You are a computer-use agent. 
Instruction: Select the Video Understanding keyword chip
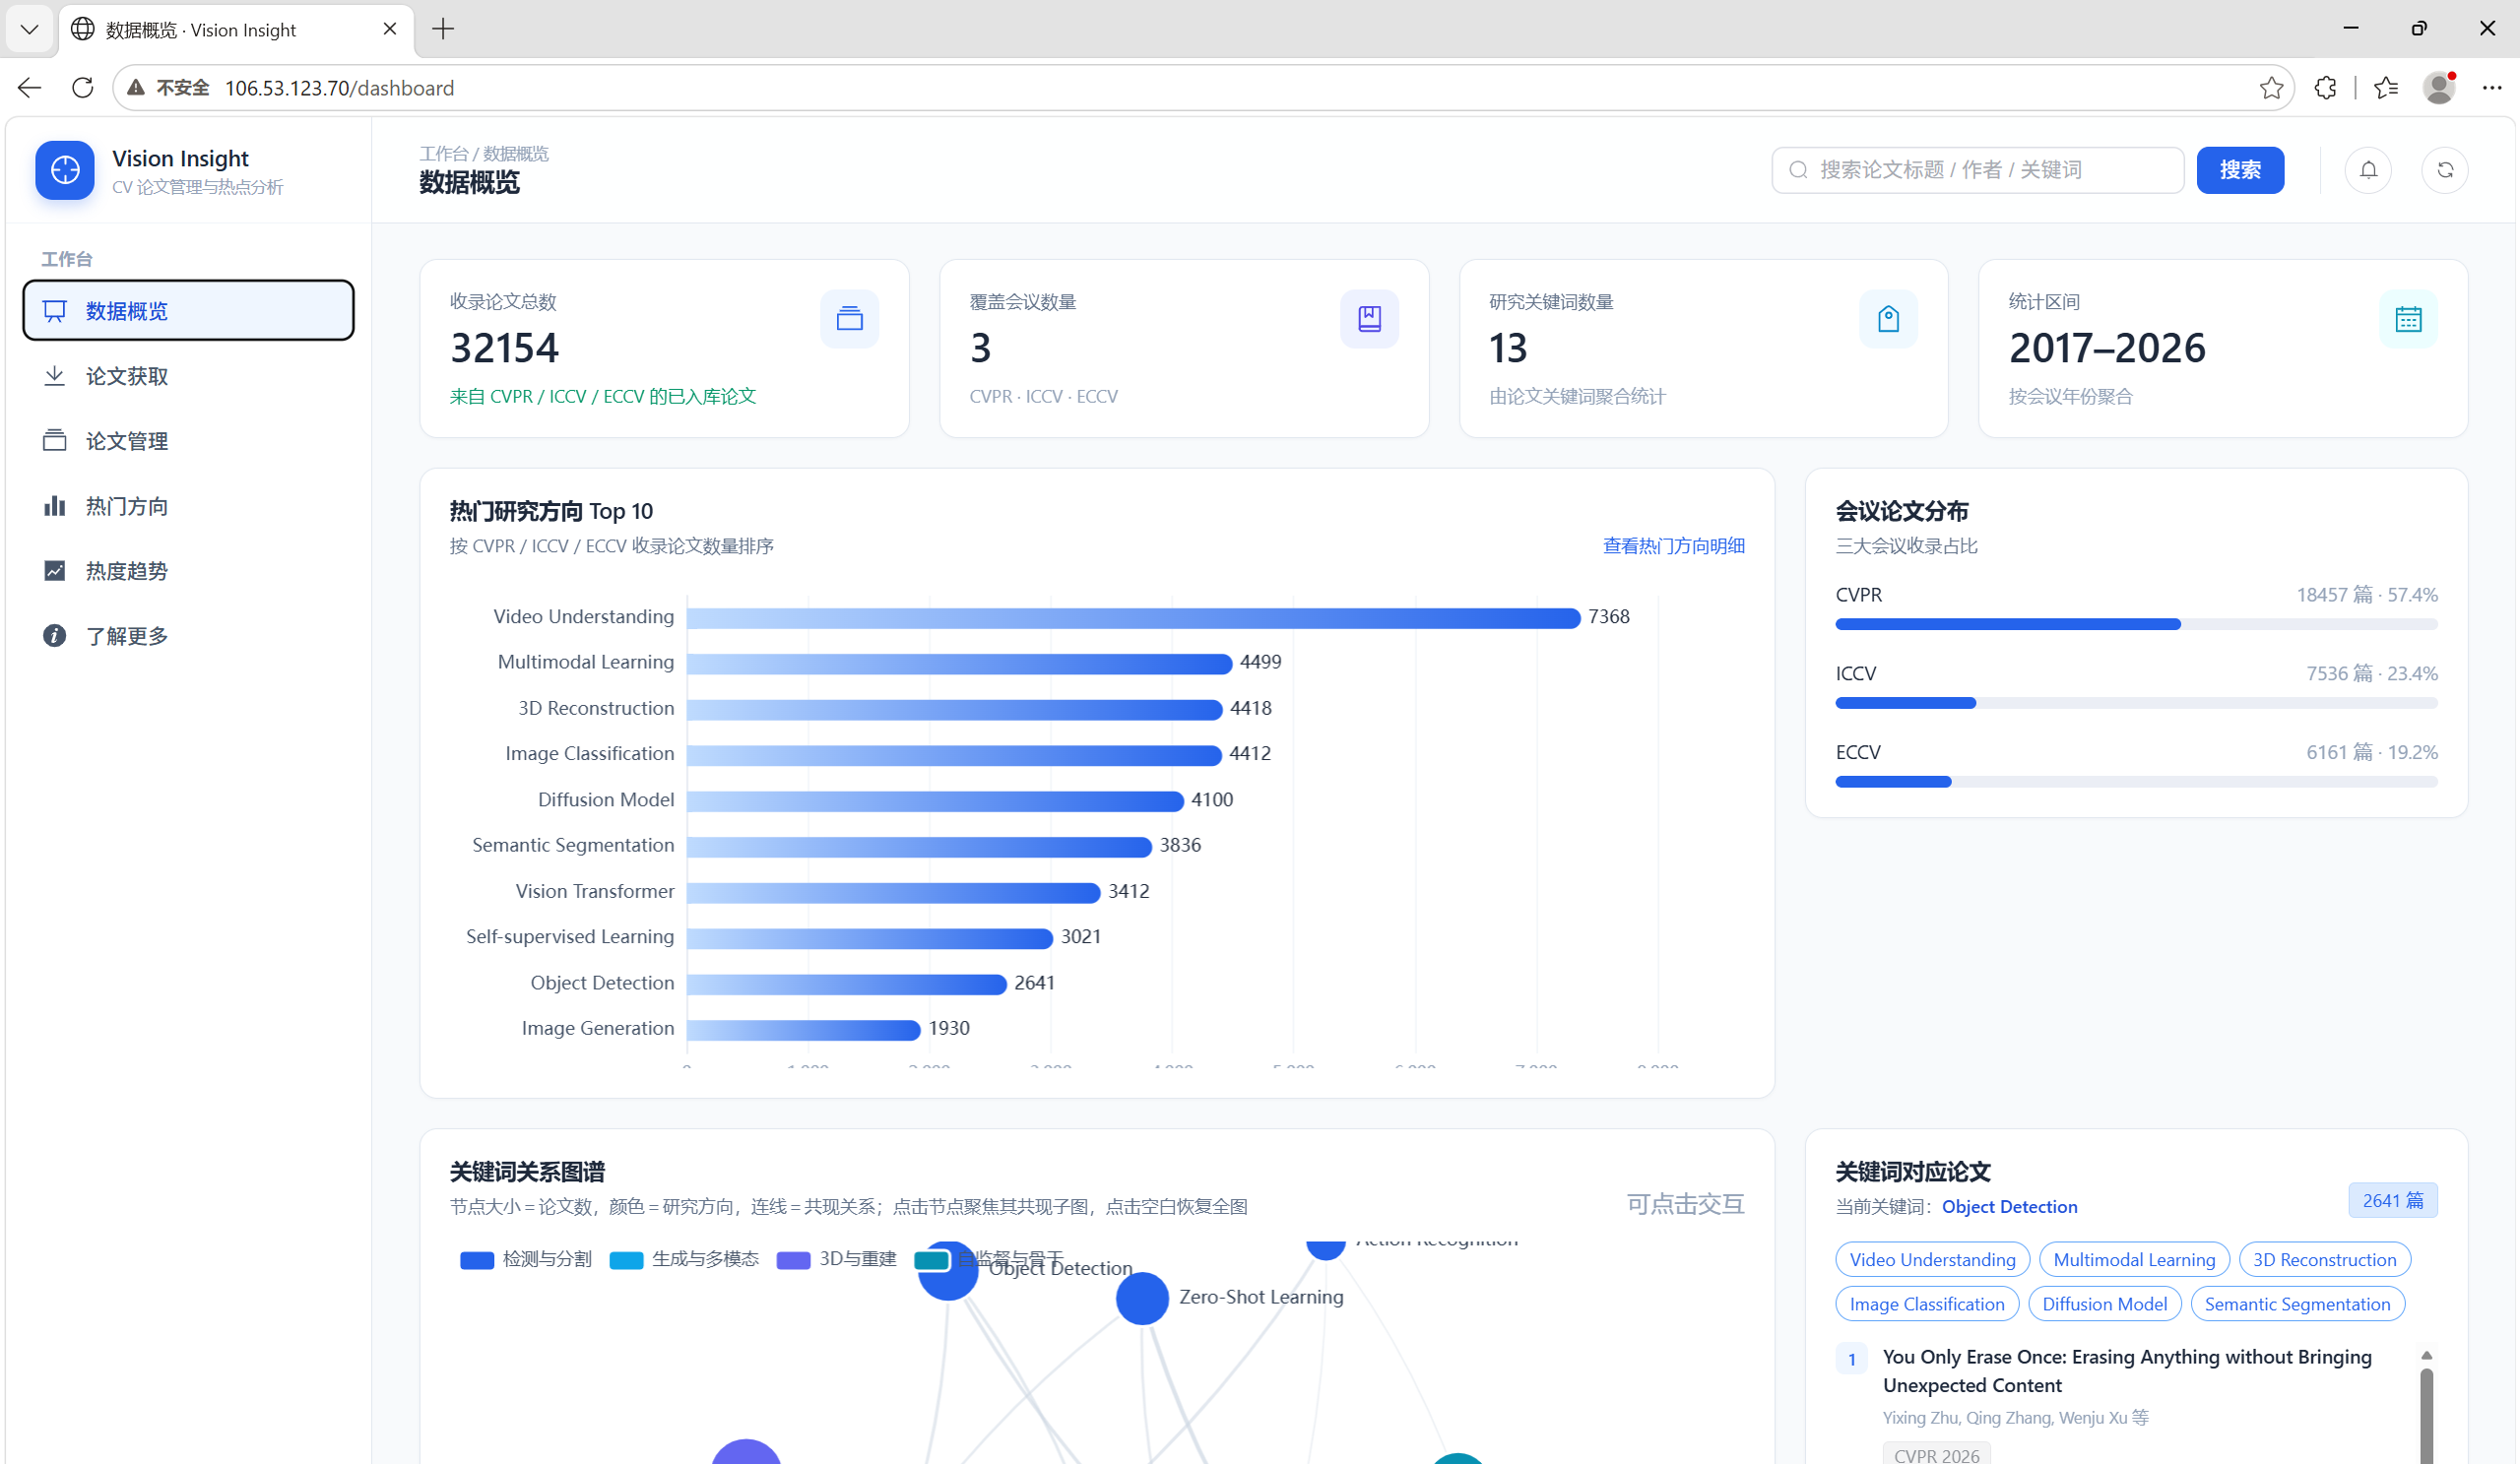pos(1932,1259)
